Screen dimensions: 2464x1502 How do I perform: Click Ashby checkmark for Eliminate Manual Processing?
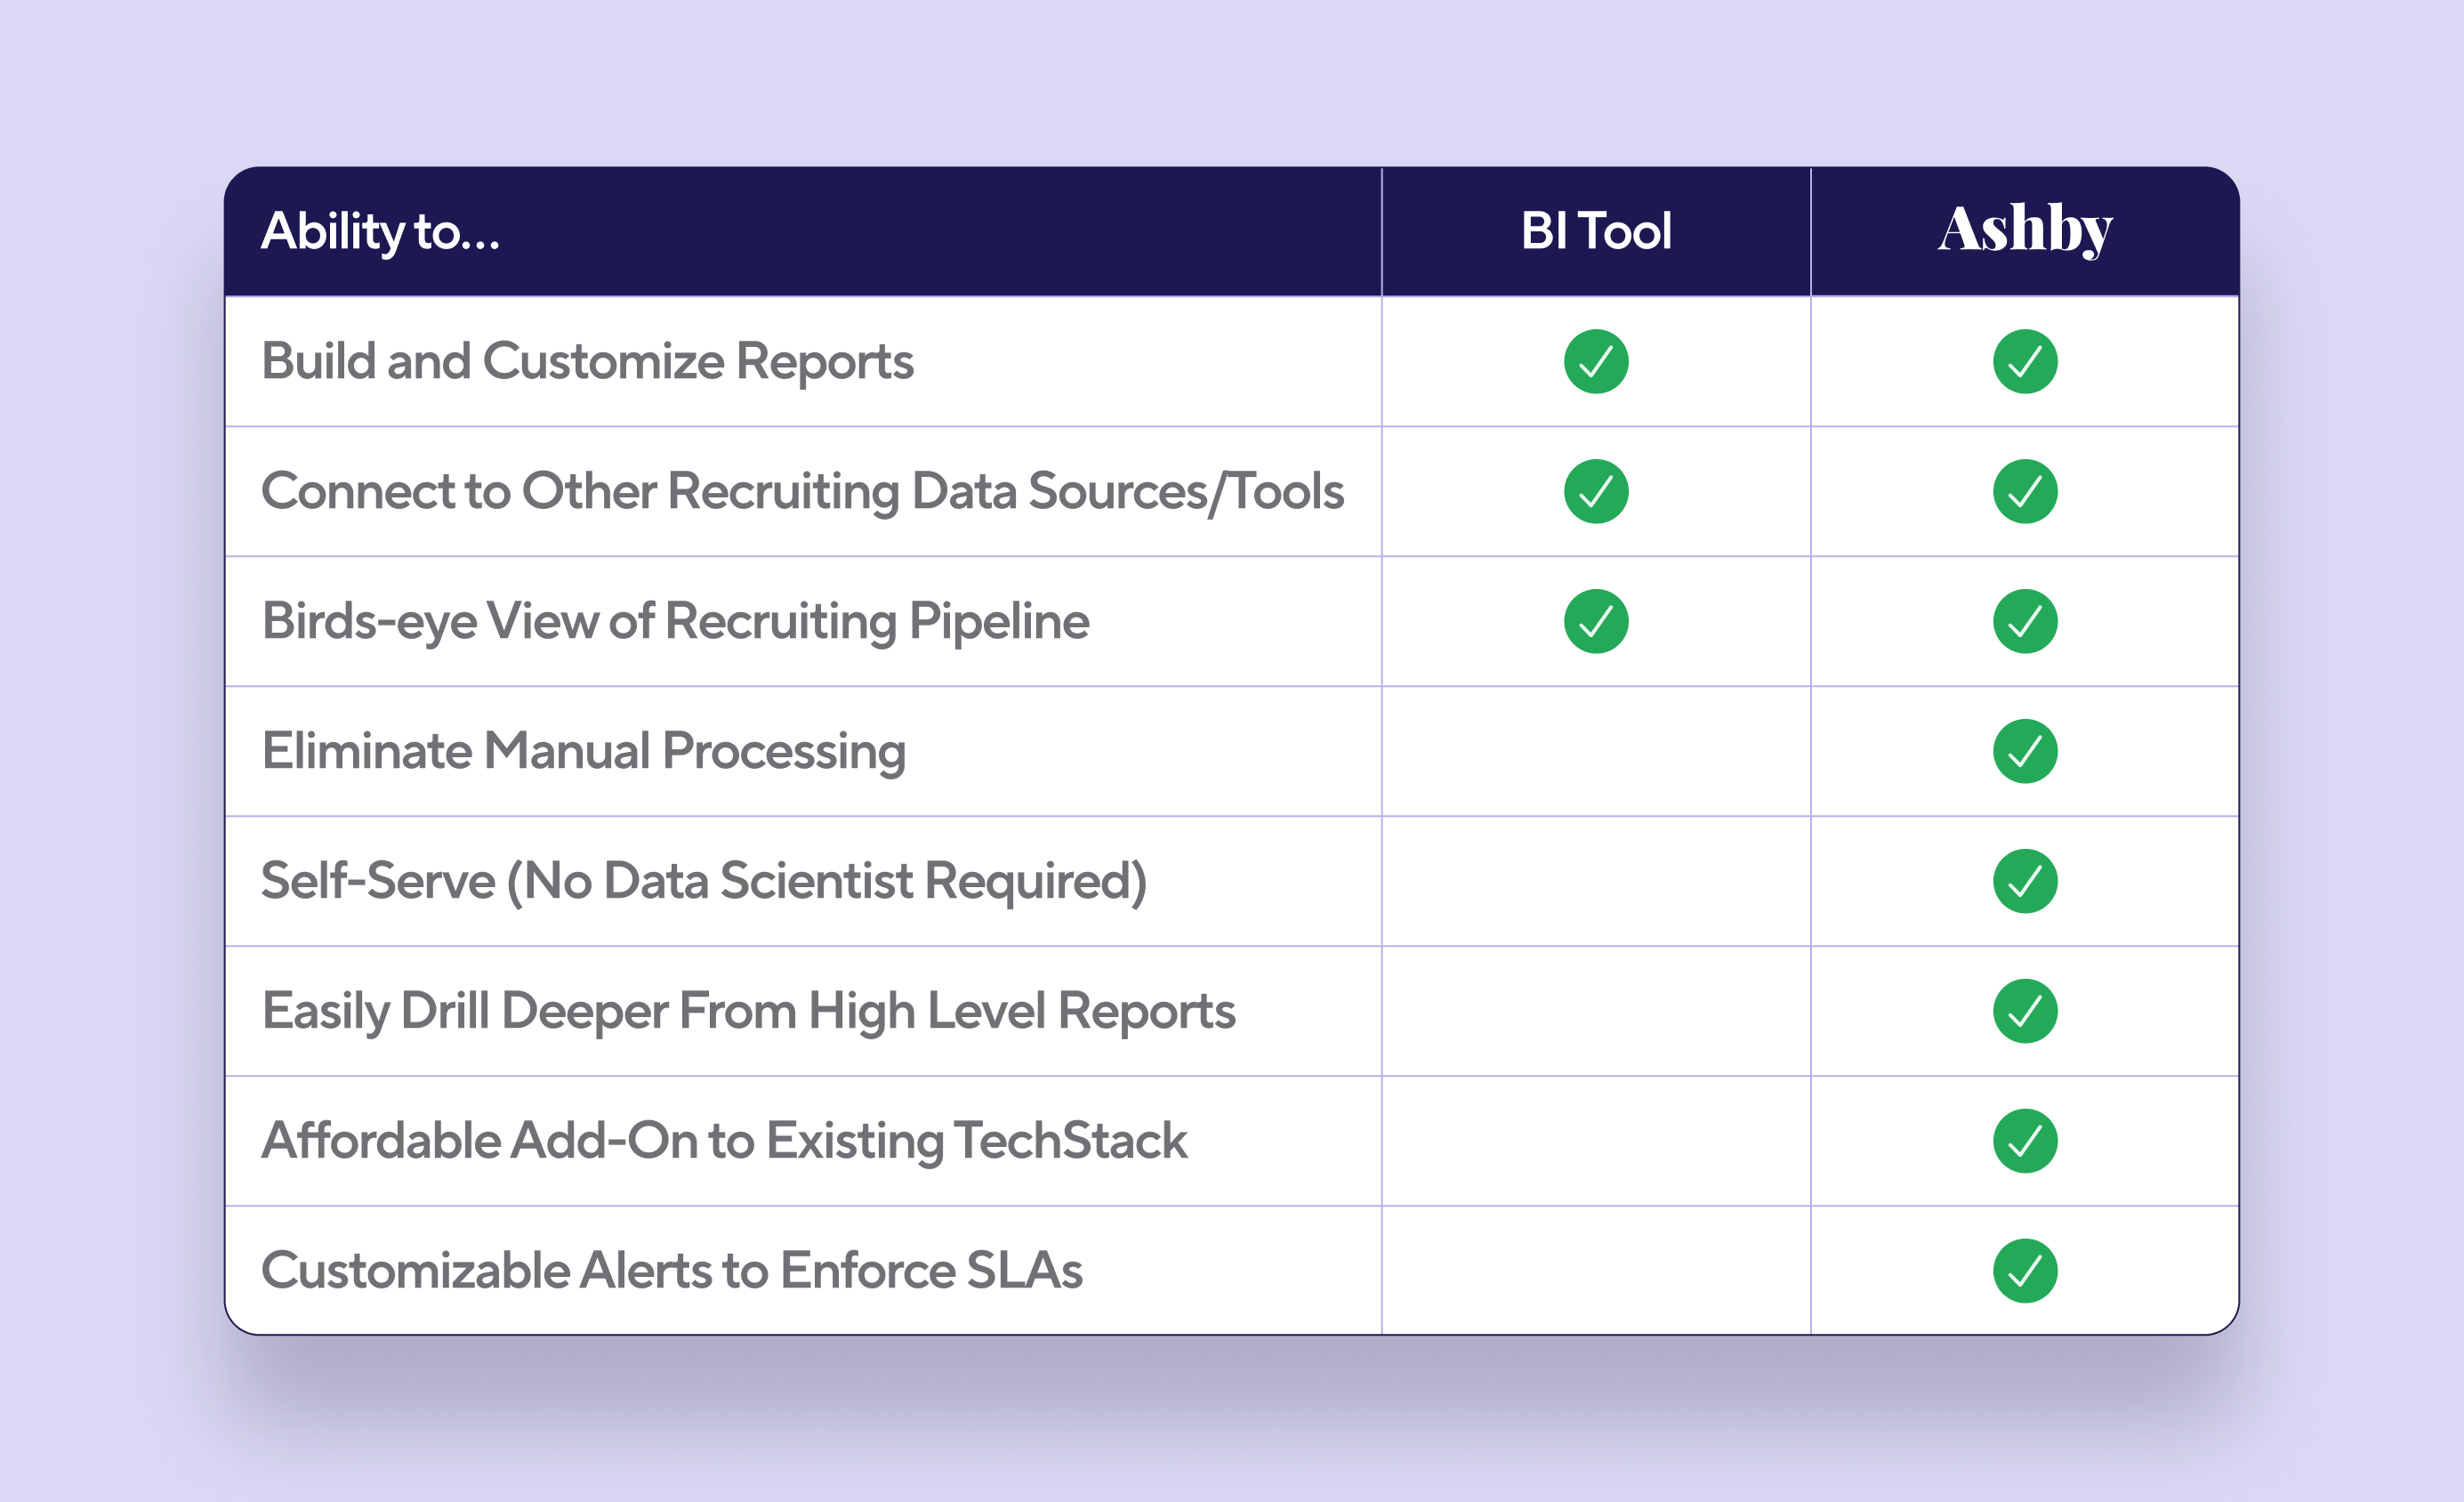pos(2025,751)
